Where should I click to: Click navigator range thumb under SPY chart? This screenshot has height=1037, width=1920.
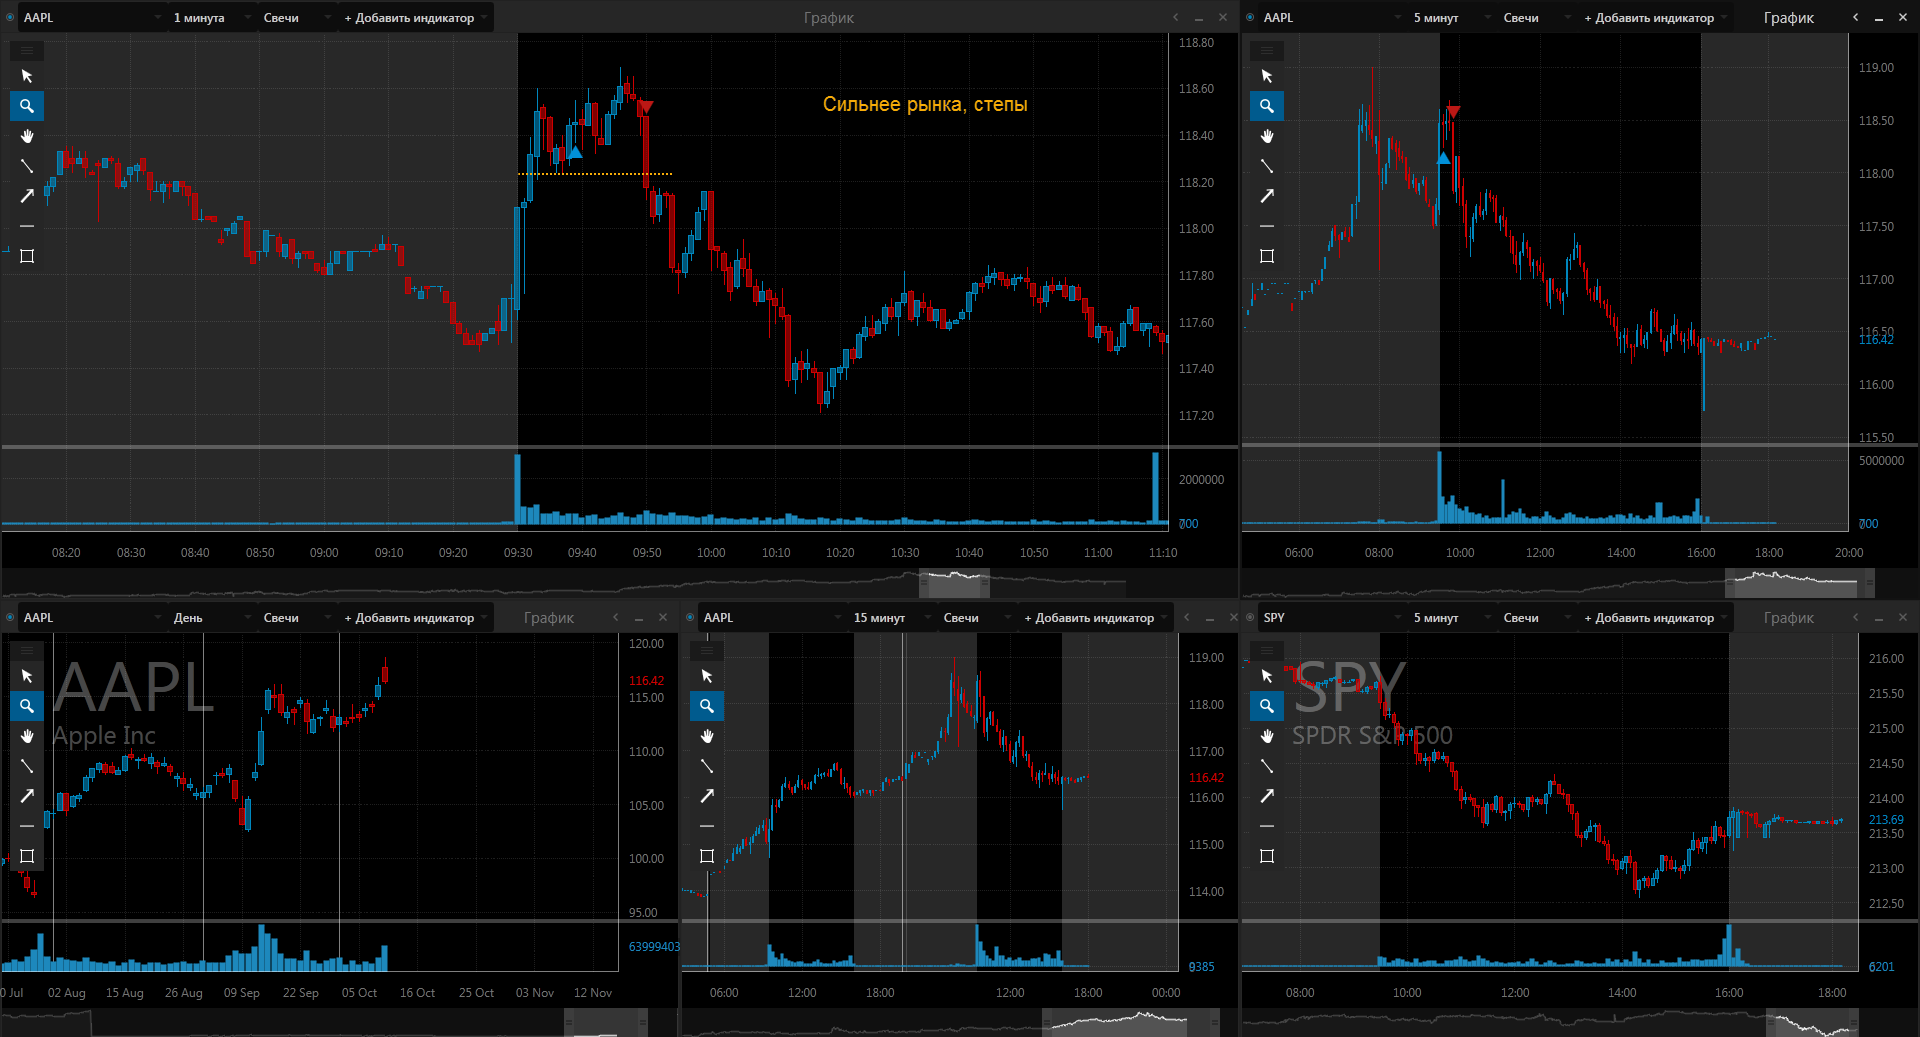[1812, 1023]
